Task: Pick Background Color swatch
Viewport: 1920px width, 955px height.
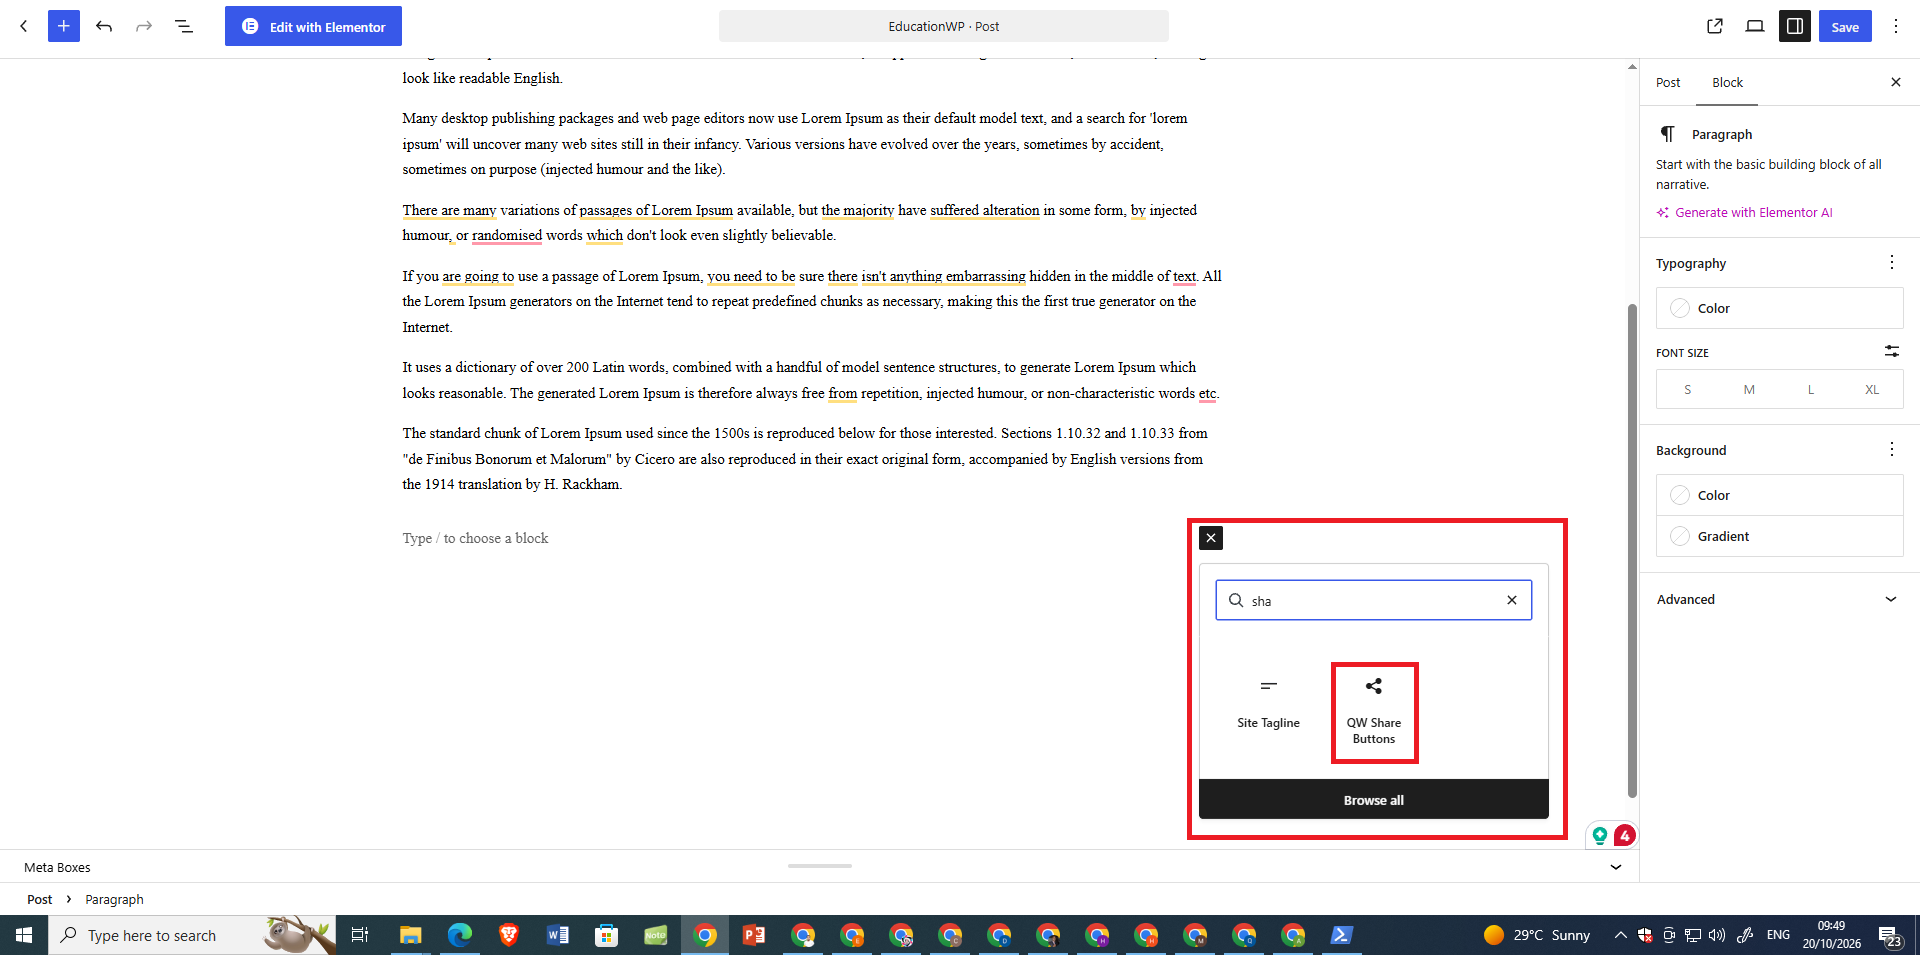Action: pos(1780,495)
